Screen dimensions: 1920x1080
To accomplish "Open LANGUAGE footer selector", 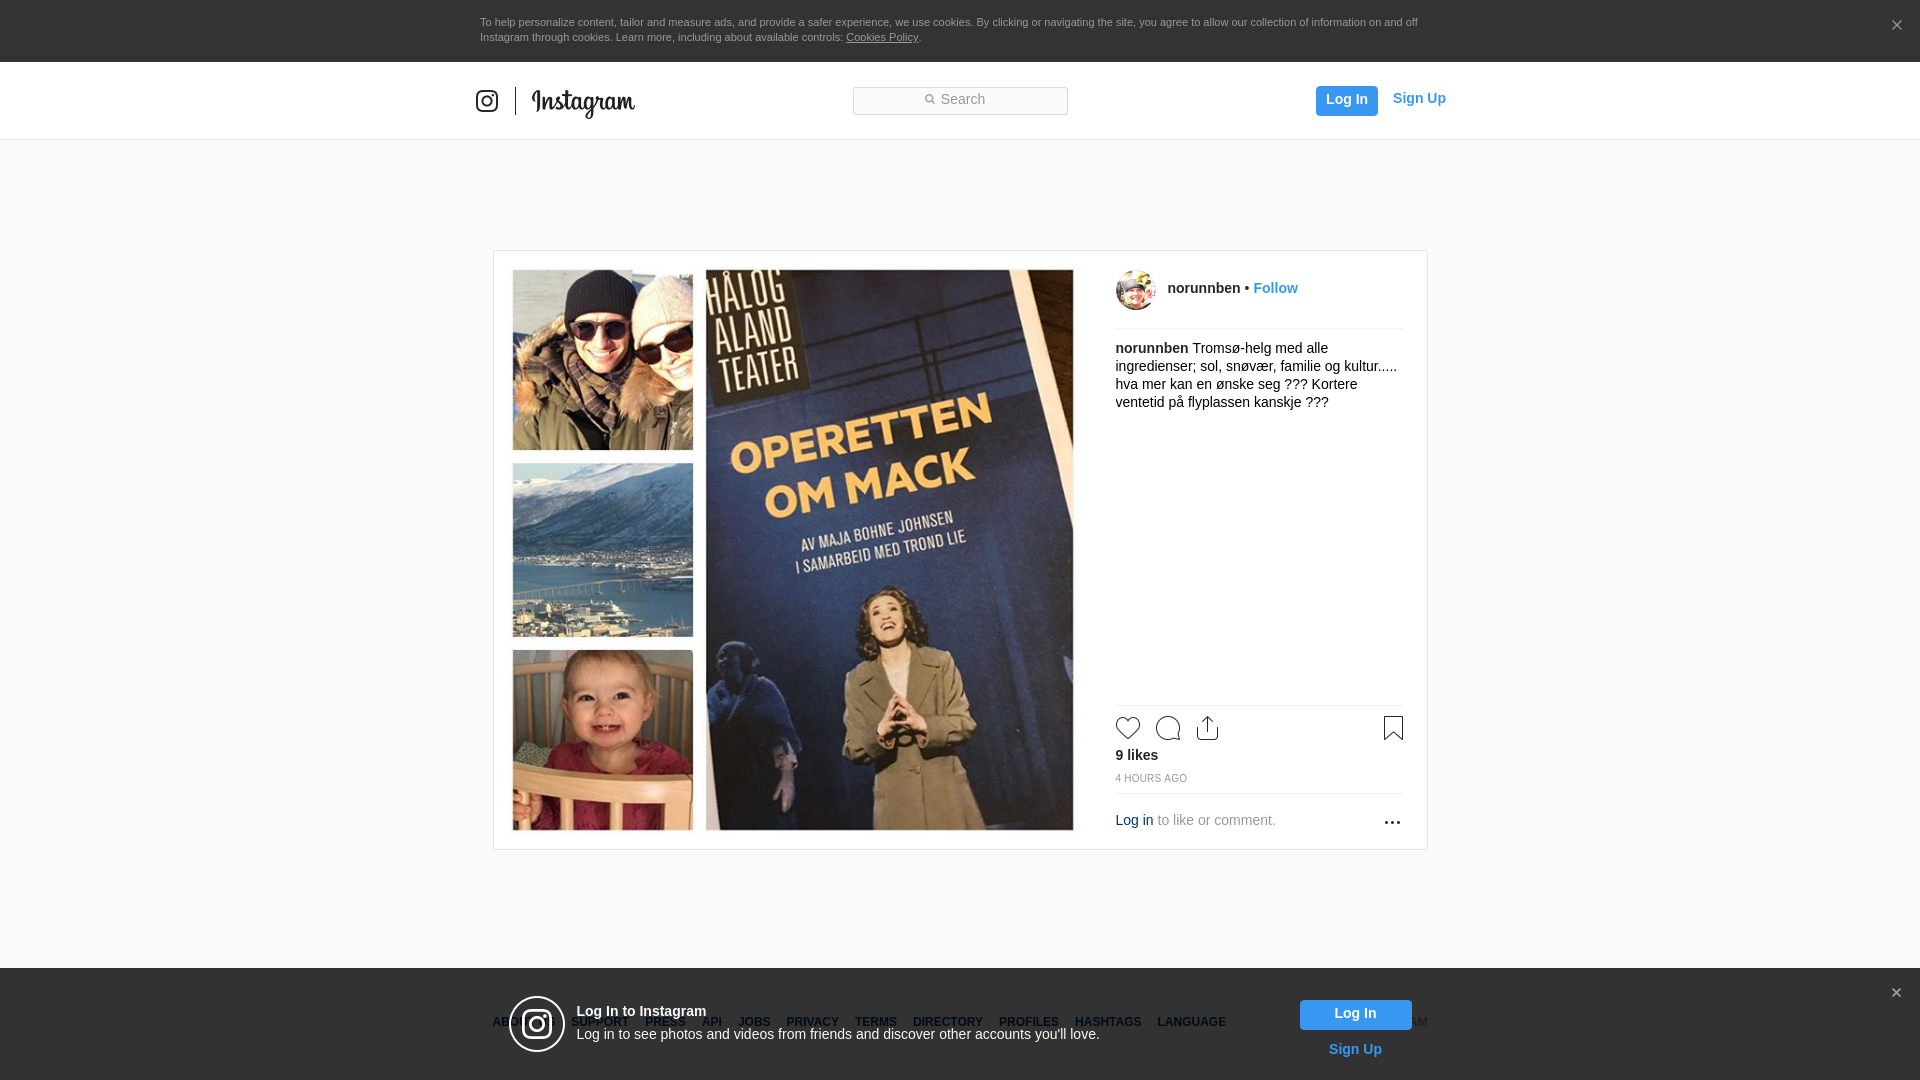I will [1192, 1022].
